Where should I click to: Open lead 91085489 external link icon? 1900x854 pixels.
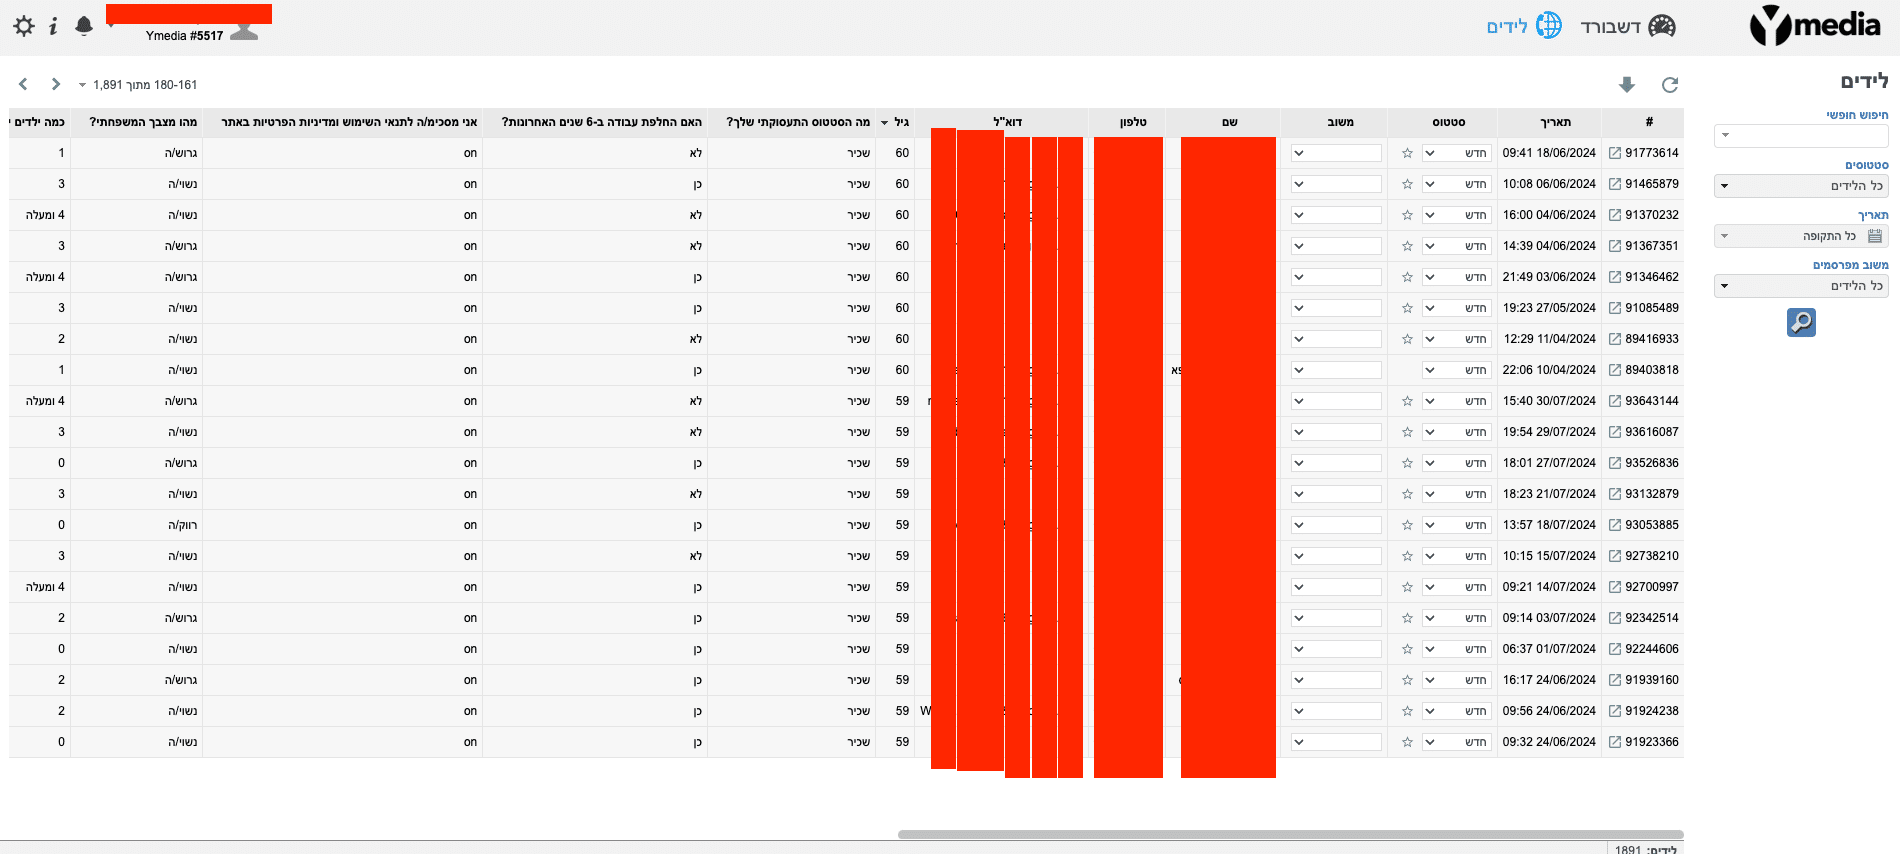point(1615,308)
